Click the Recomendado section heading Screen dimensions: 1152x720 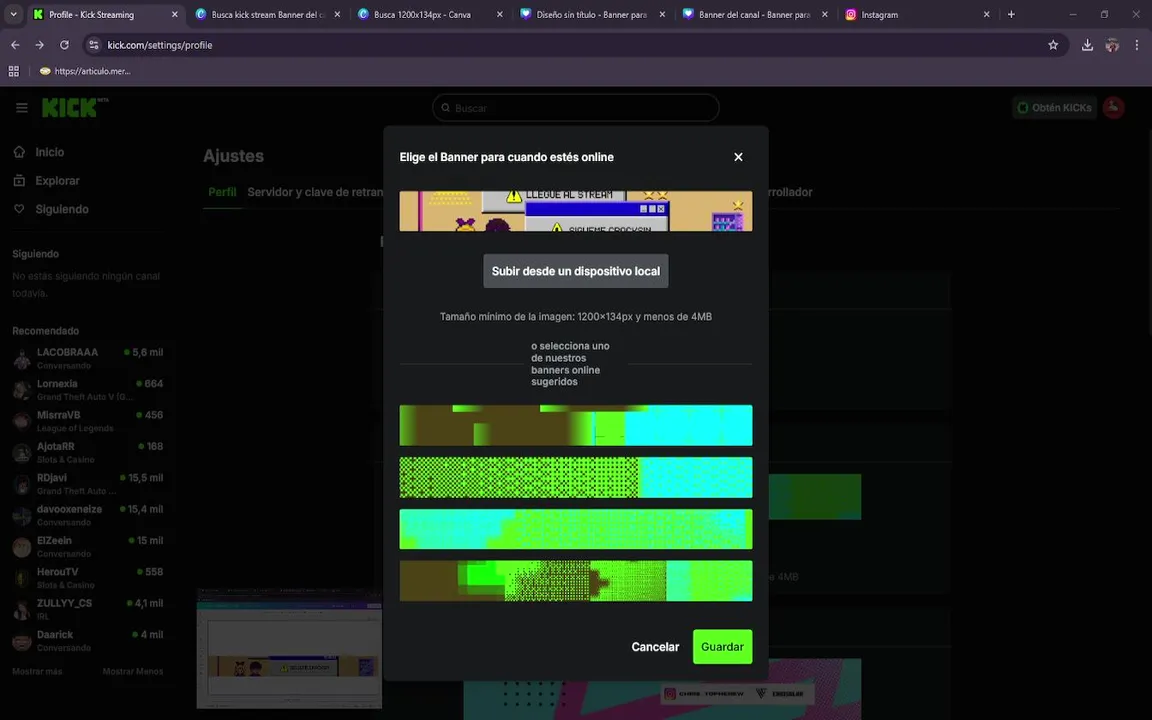pos(46,331)
